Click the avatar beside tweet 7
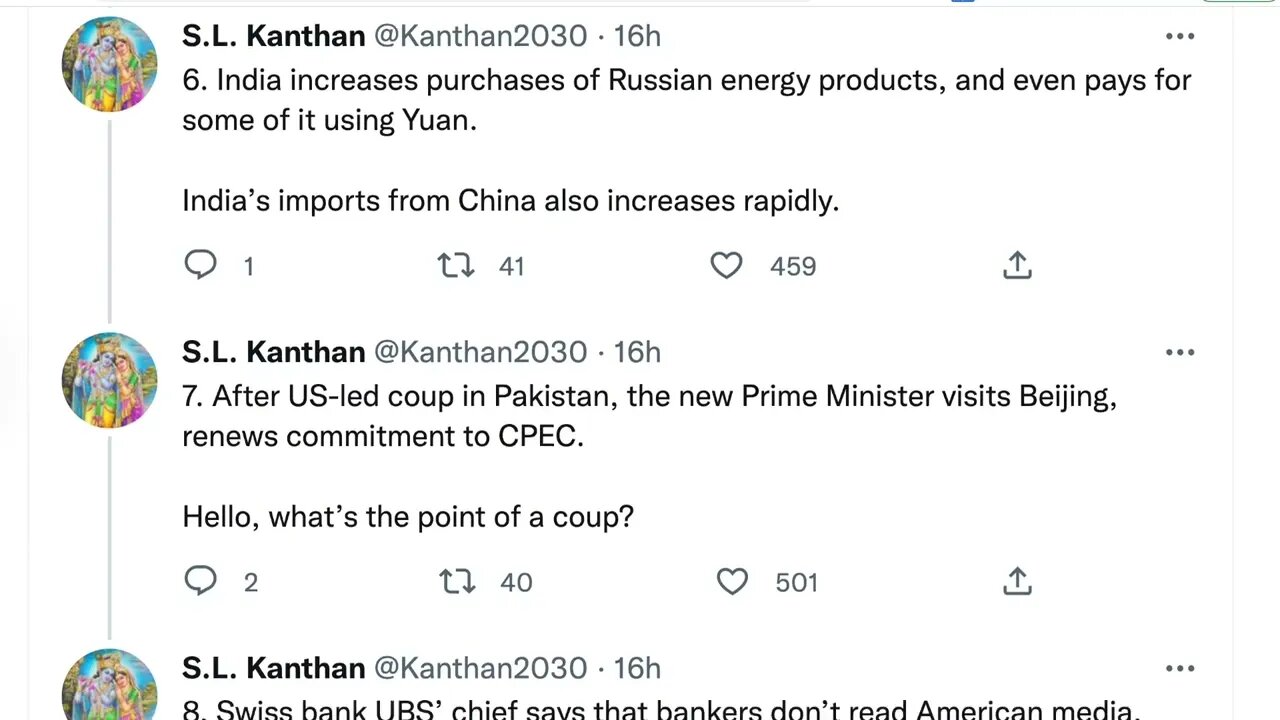Image resolution: width=1280 pixels, height=720 pixels. (x=109, y=380)
